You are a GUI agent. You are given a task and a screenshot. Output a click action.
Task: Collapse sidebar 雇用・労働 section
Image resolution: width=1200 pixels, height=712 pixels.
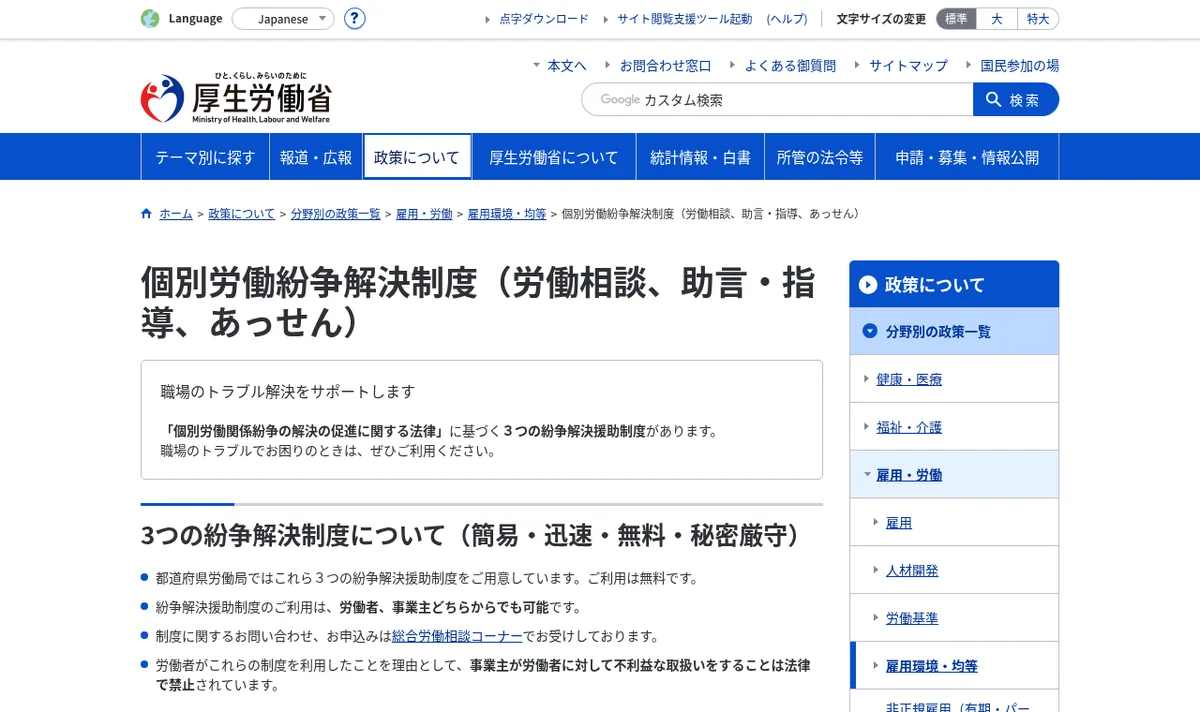pos(954,475)
